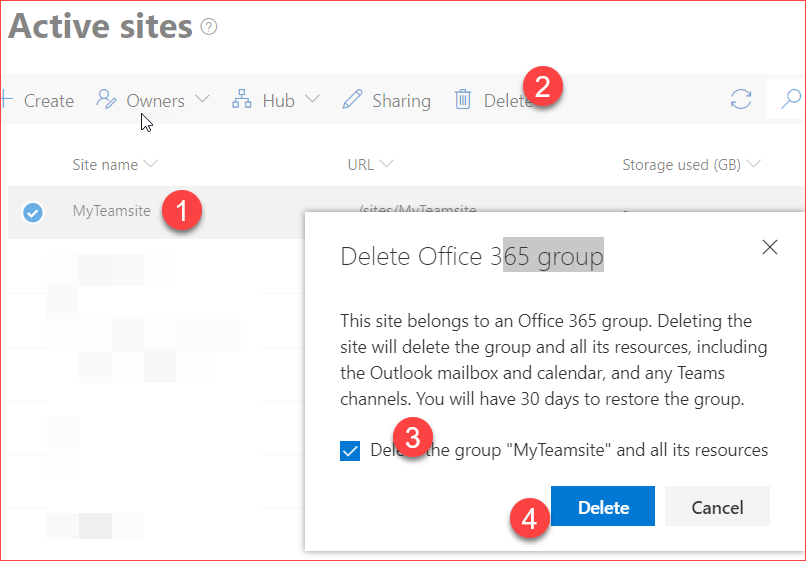Click the Storage used (GB) header text

tap(682, 165)
